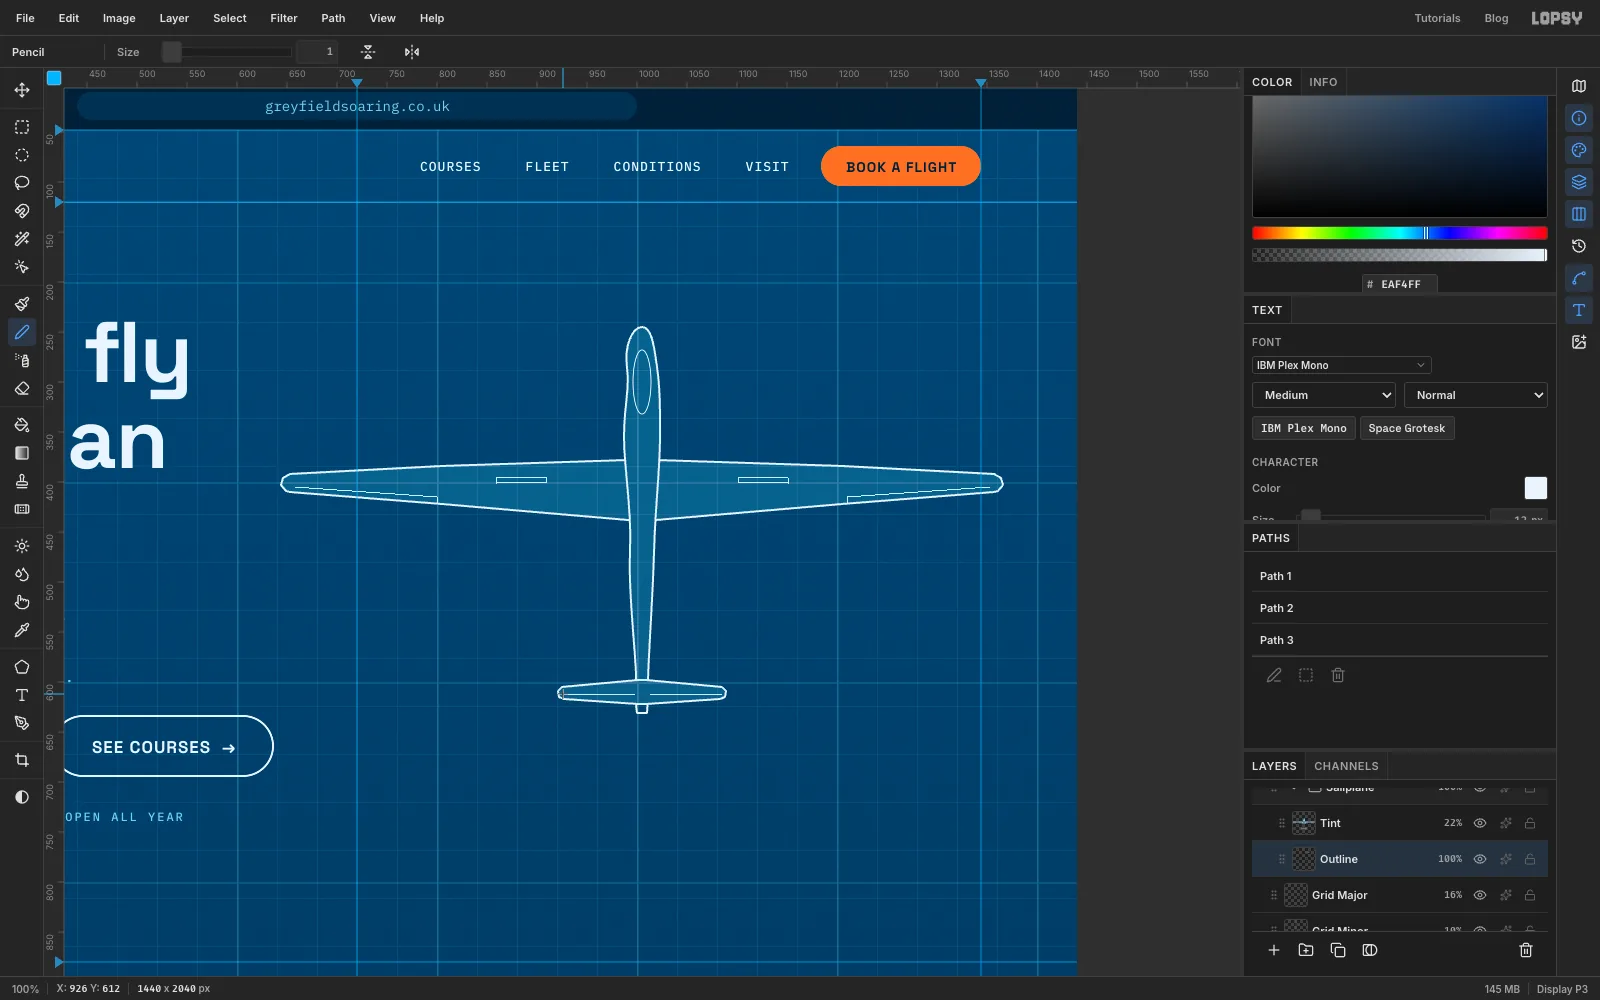Screen dimensions: 1600x1000
Task: Toggle the Layers panel sidebar icon
Action: click(1579, 182)
